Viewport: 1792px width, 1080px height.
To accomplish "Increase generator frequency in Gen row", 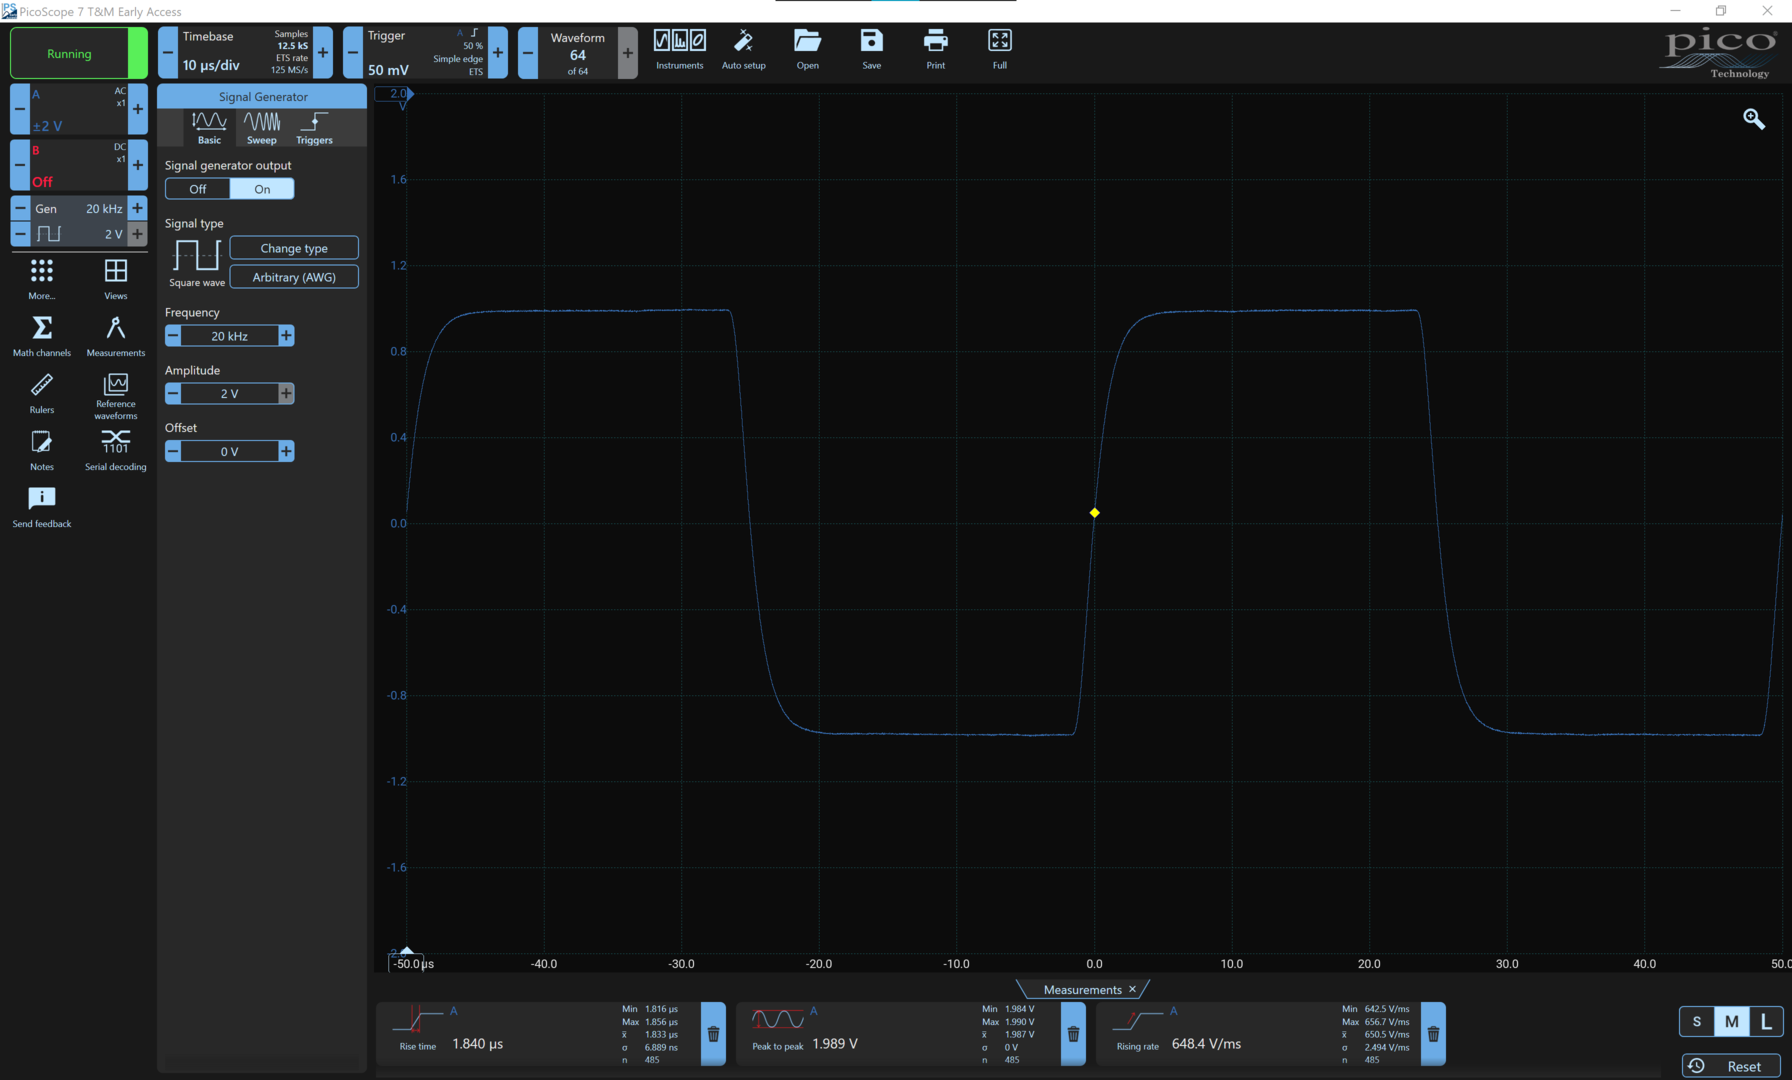I will [138, 208].
